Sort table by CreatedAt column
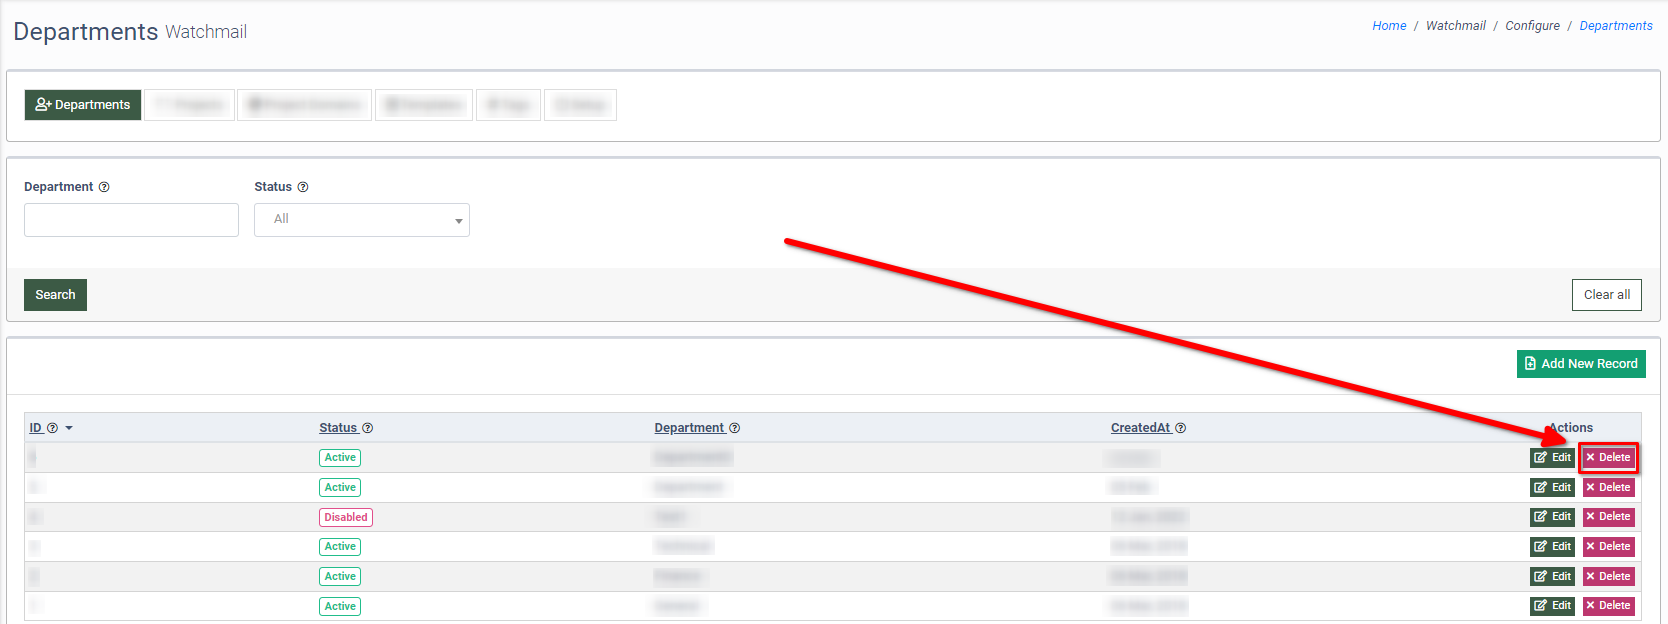The width and height of the screenshot is (1668, 624). pos(1140,428)
